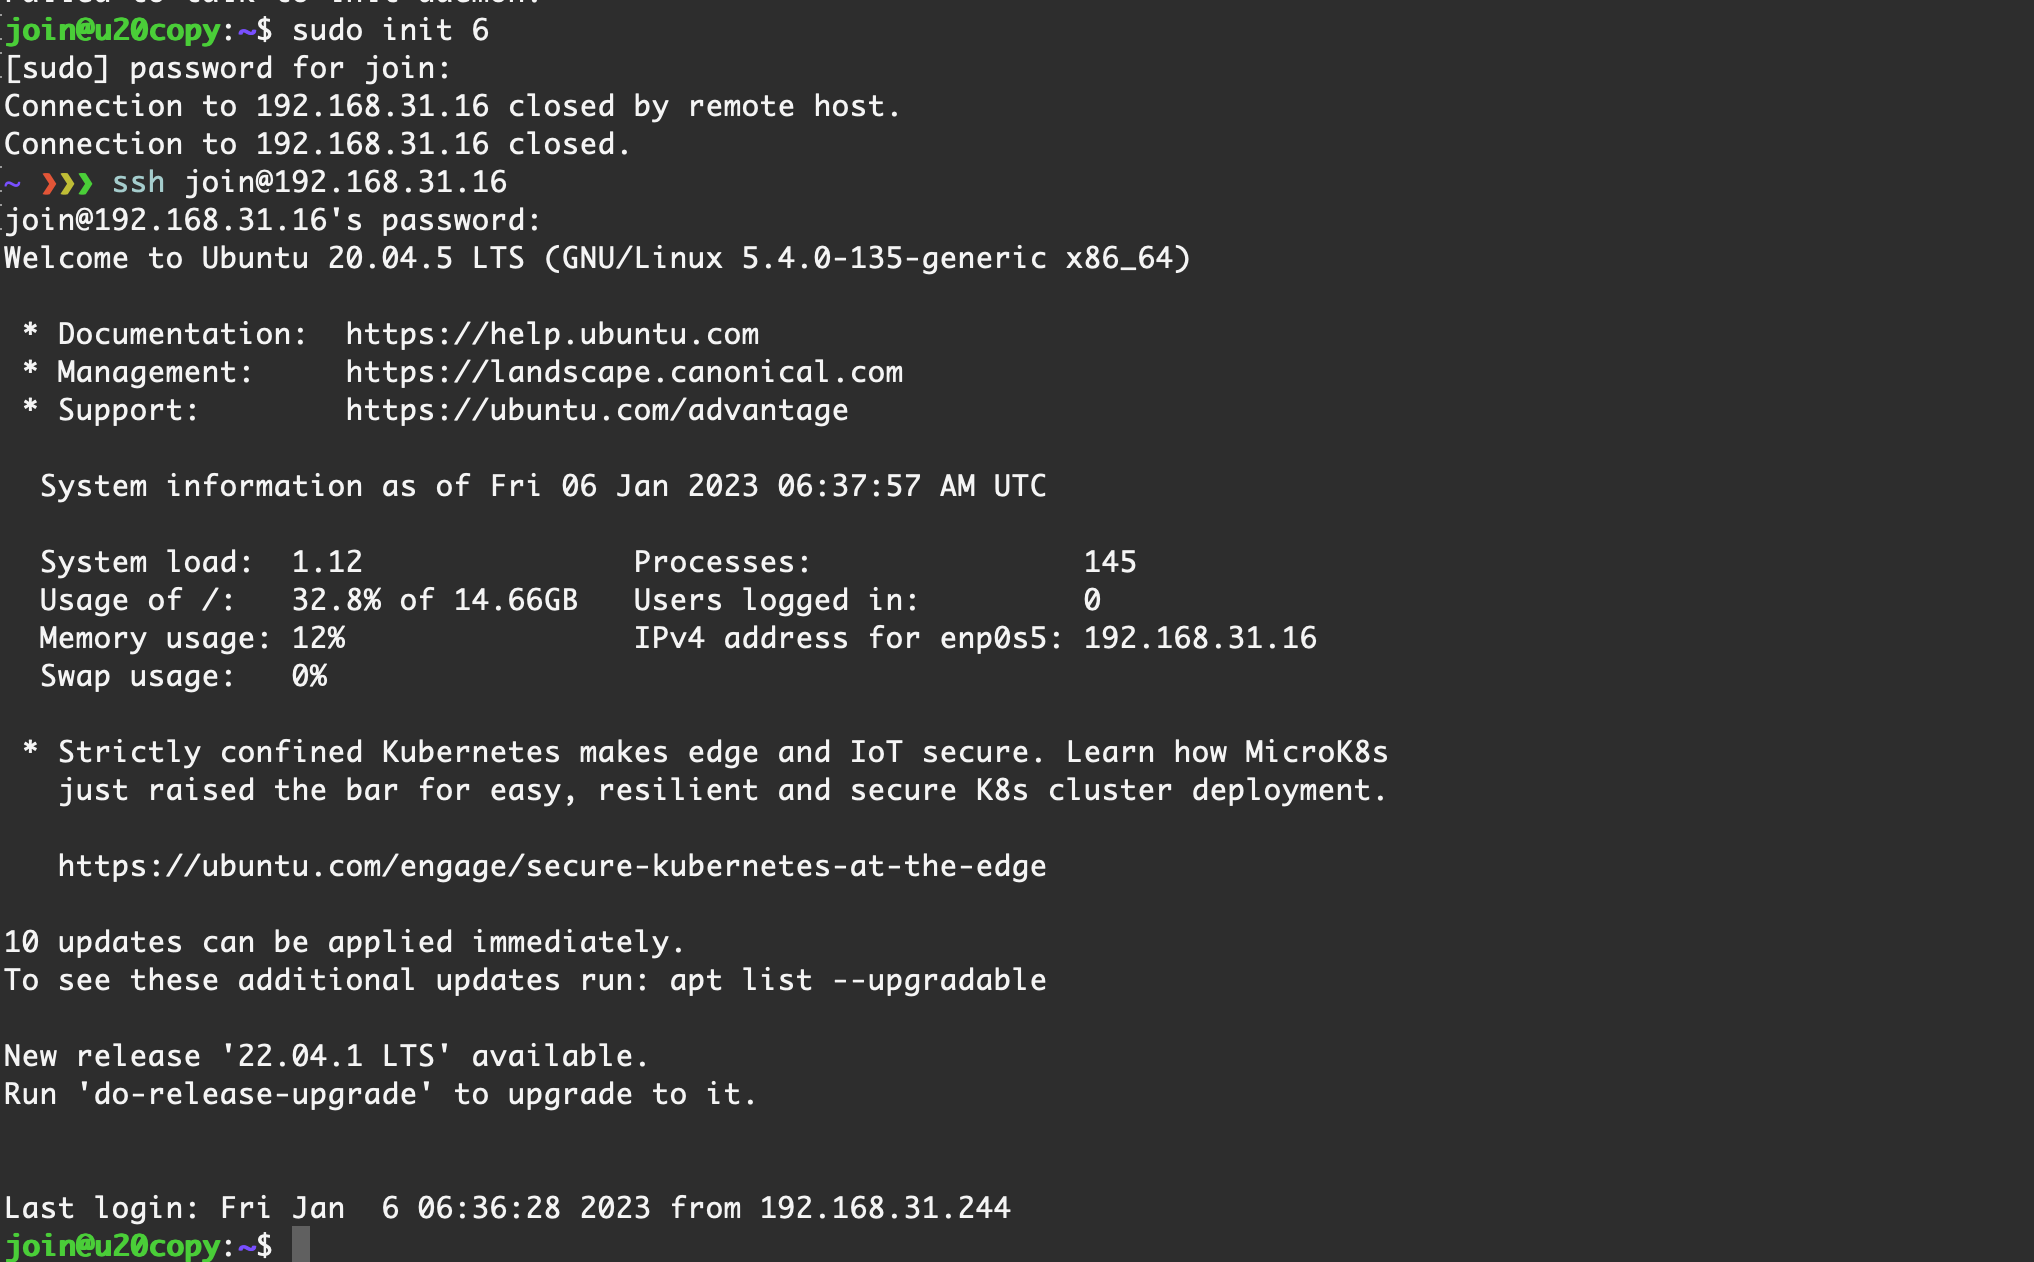The width and height of the screenshot is (2034, 1262).
Task: Click the swap usage value 0%
Action: pos(309,676)
